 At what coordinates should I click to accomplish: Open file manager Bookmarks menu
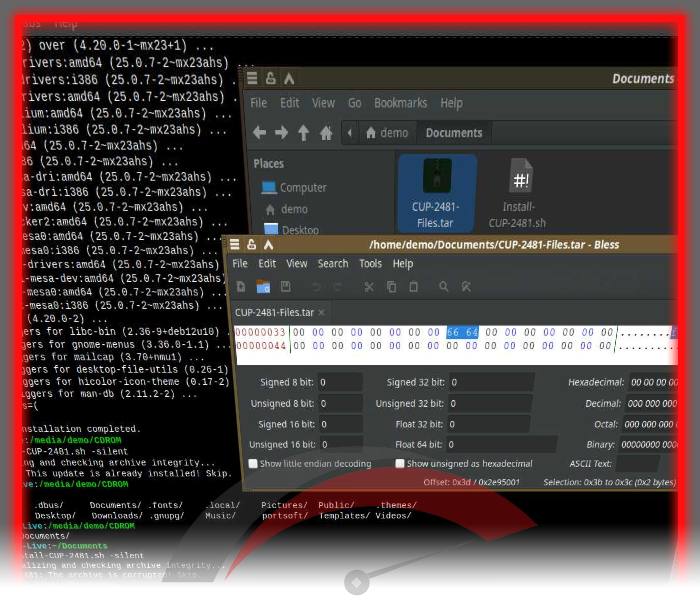400,103
